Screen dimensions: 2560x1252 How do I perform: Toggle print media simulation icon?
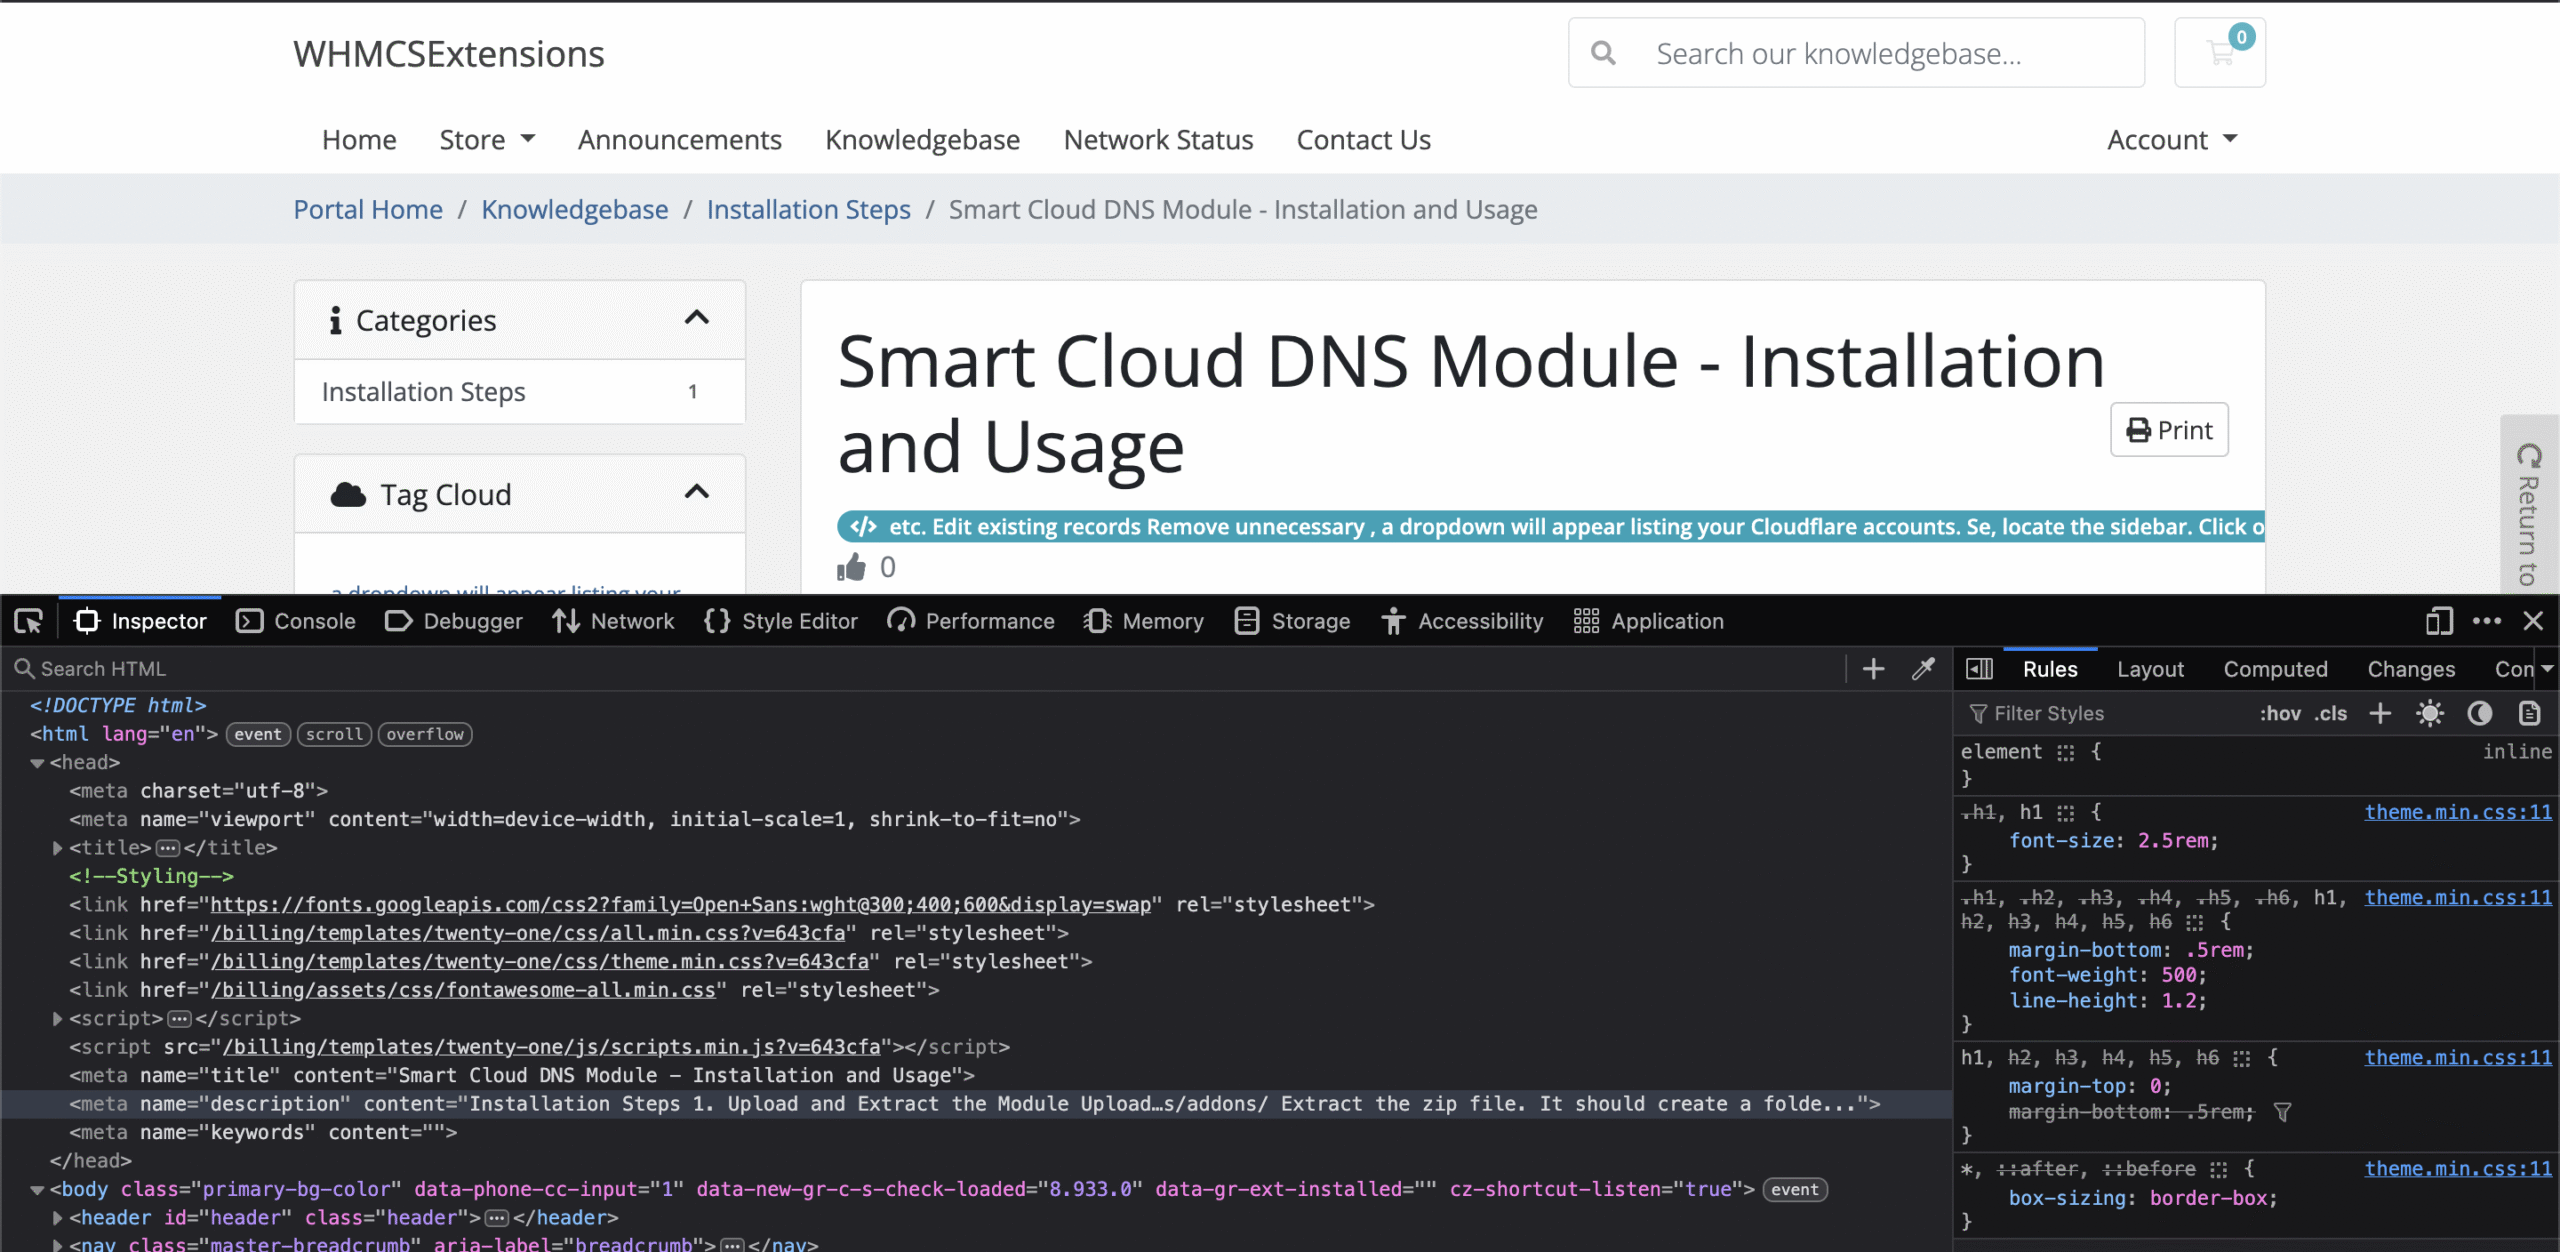tap(2529, 713)
